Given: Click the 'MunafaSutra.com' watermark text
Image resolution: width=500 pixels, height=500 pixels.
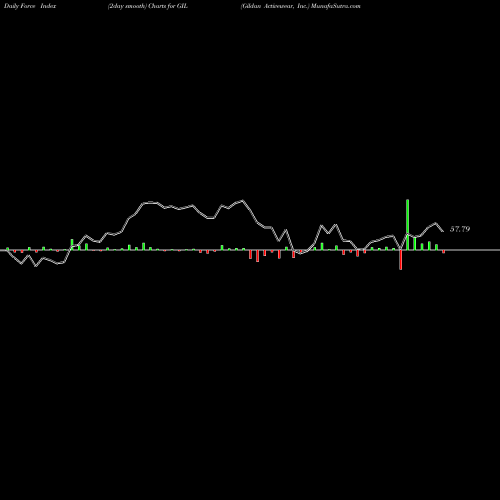Looking at the screenshot, I should [336, 6].
